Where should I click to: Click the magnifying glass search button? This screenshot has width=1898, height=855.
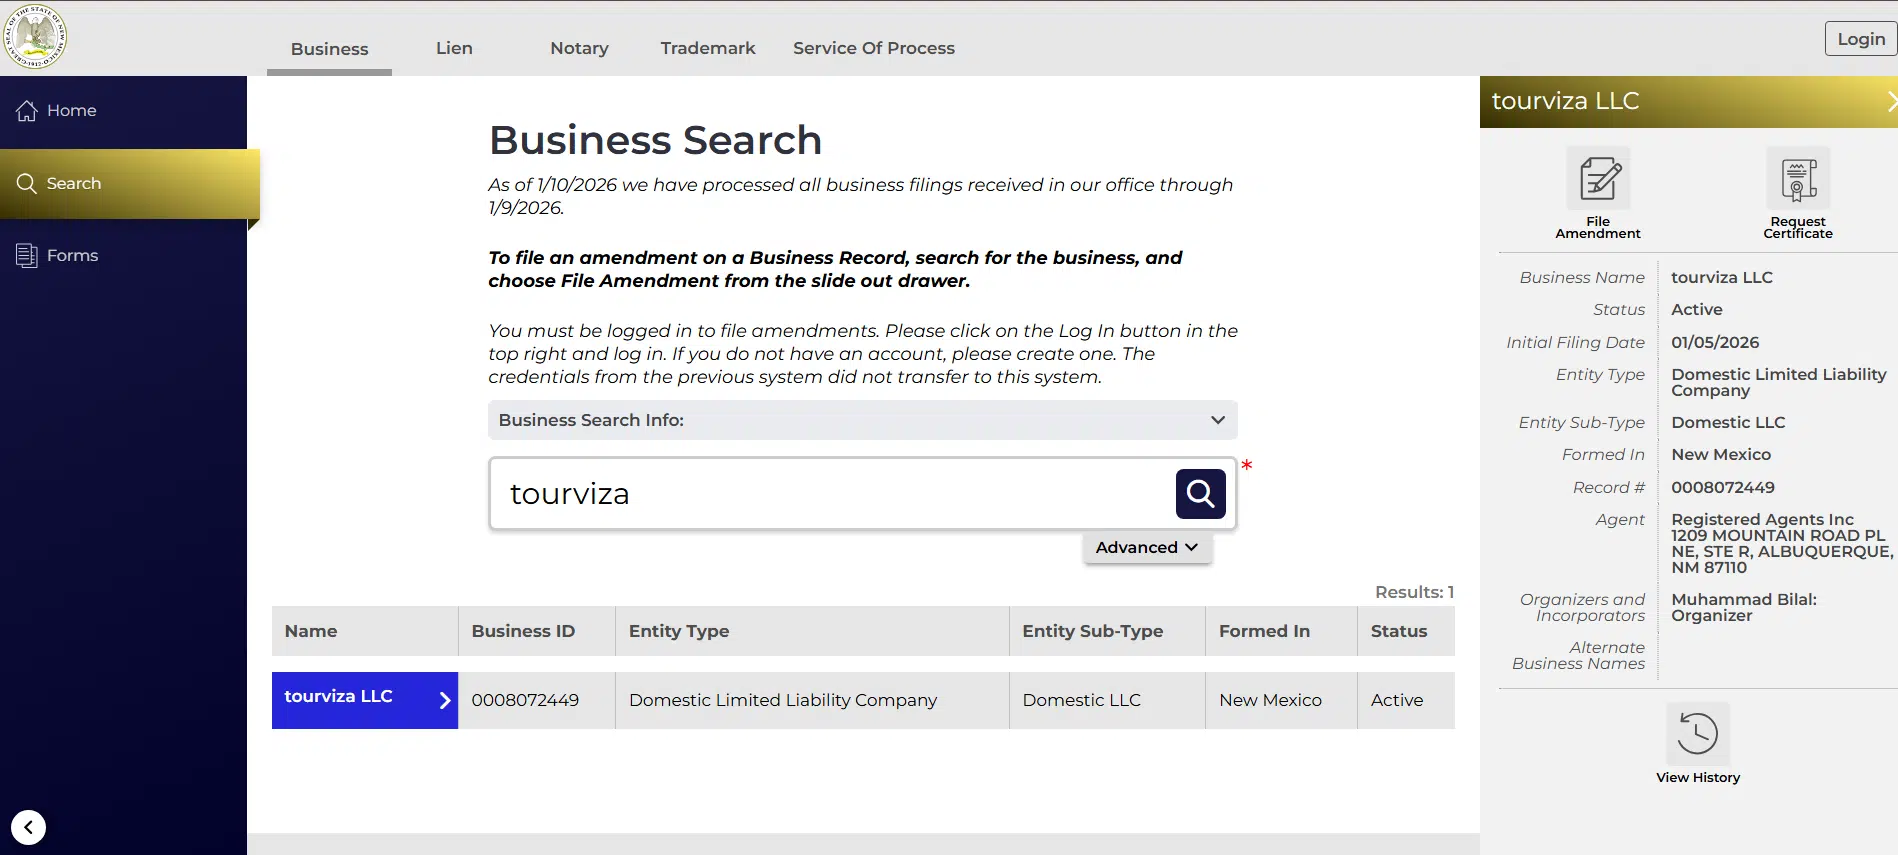[x=1200, y=494]
